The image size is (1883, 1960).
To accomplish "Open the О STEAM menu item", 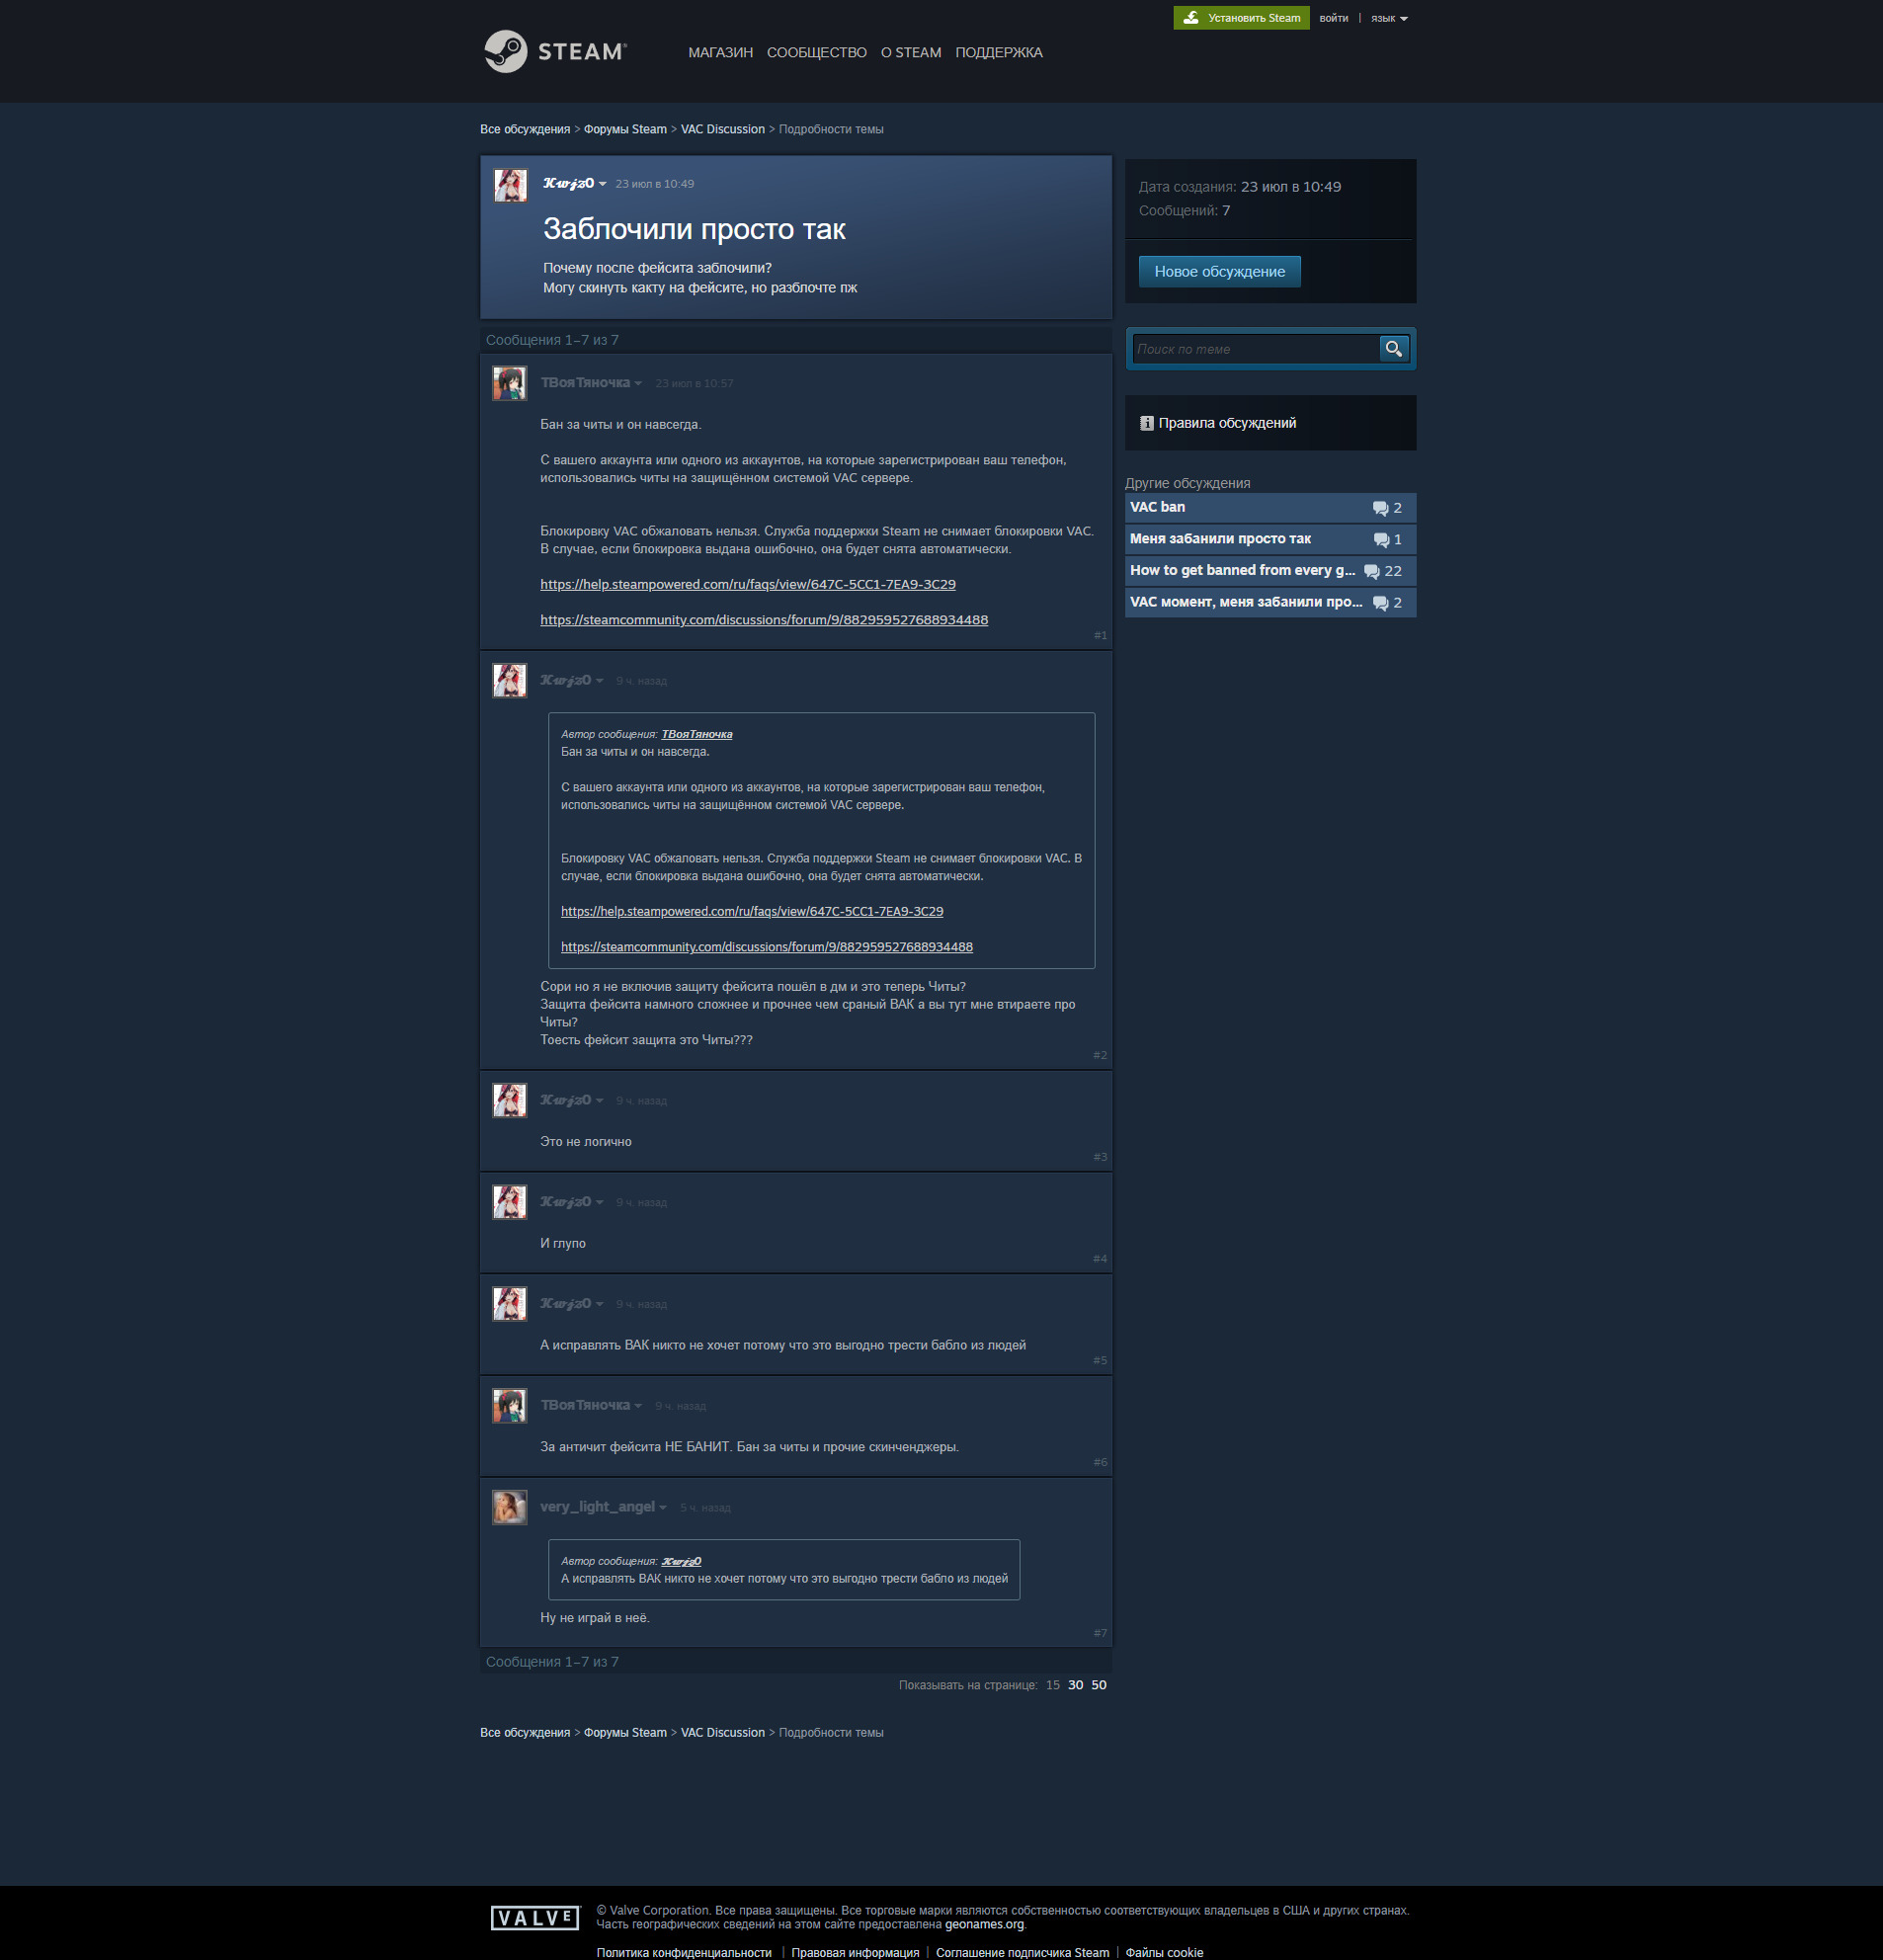I will (x=911, y=53).
